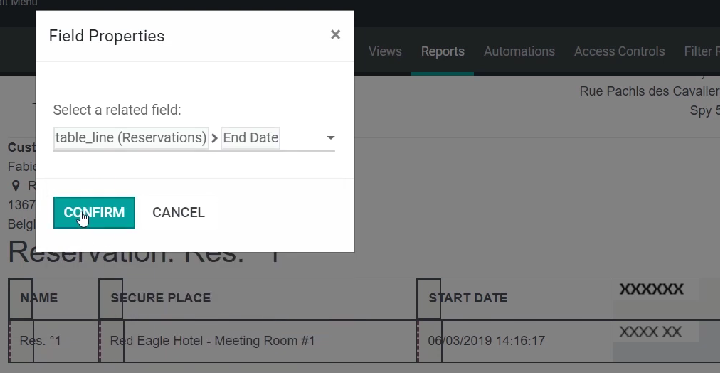
Task: Click the chevron between field chips
Action: [x=215, y=138]
